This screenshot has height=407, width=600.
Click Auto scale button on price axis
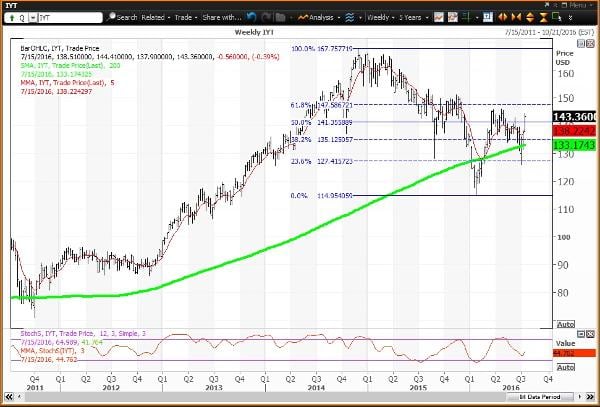point(566,324)
